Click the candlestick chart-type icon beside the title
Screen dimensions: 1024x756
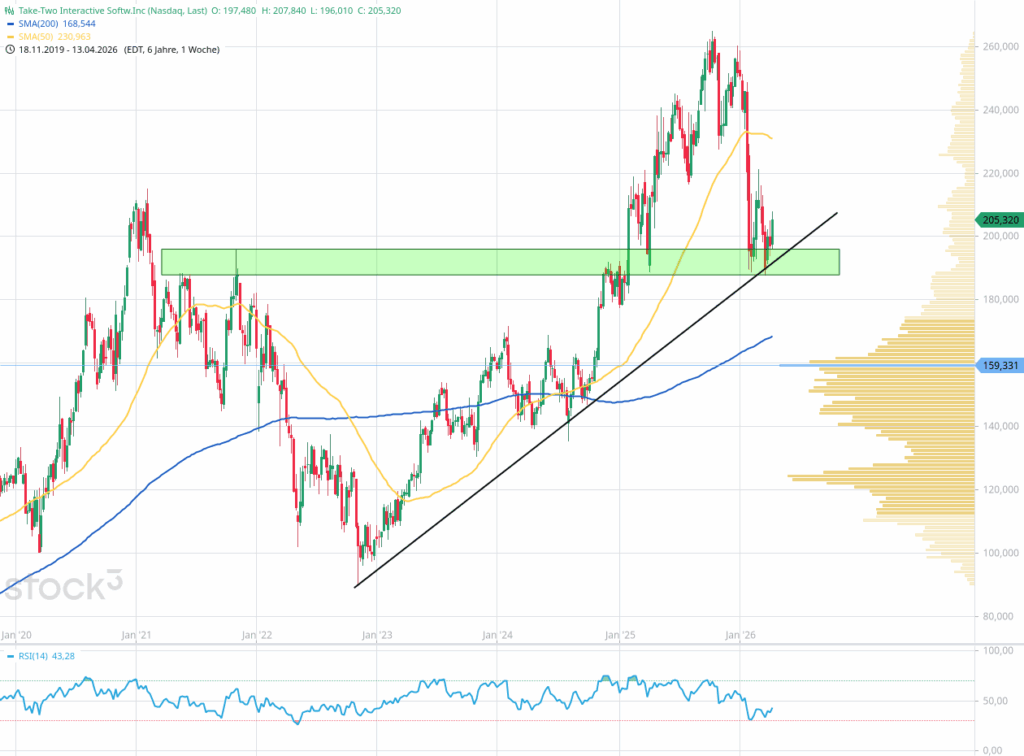(x=10, y=10)
